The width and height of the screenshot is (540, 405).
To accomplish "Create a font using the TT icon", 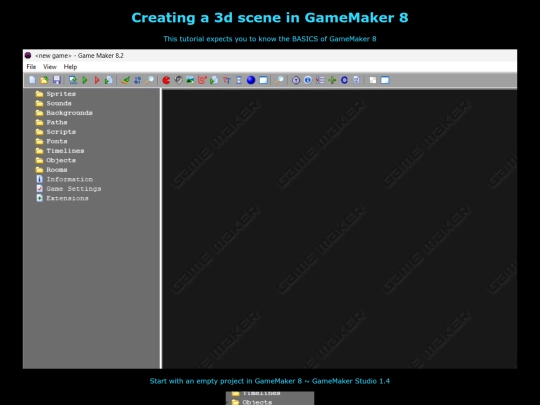I will click(x=227, y=80).
